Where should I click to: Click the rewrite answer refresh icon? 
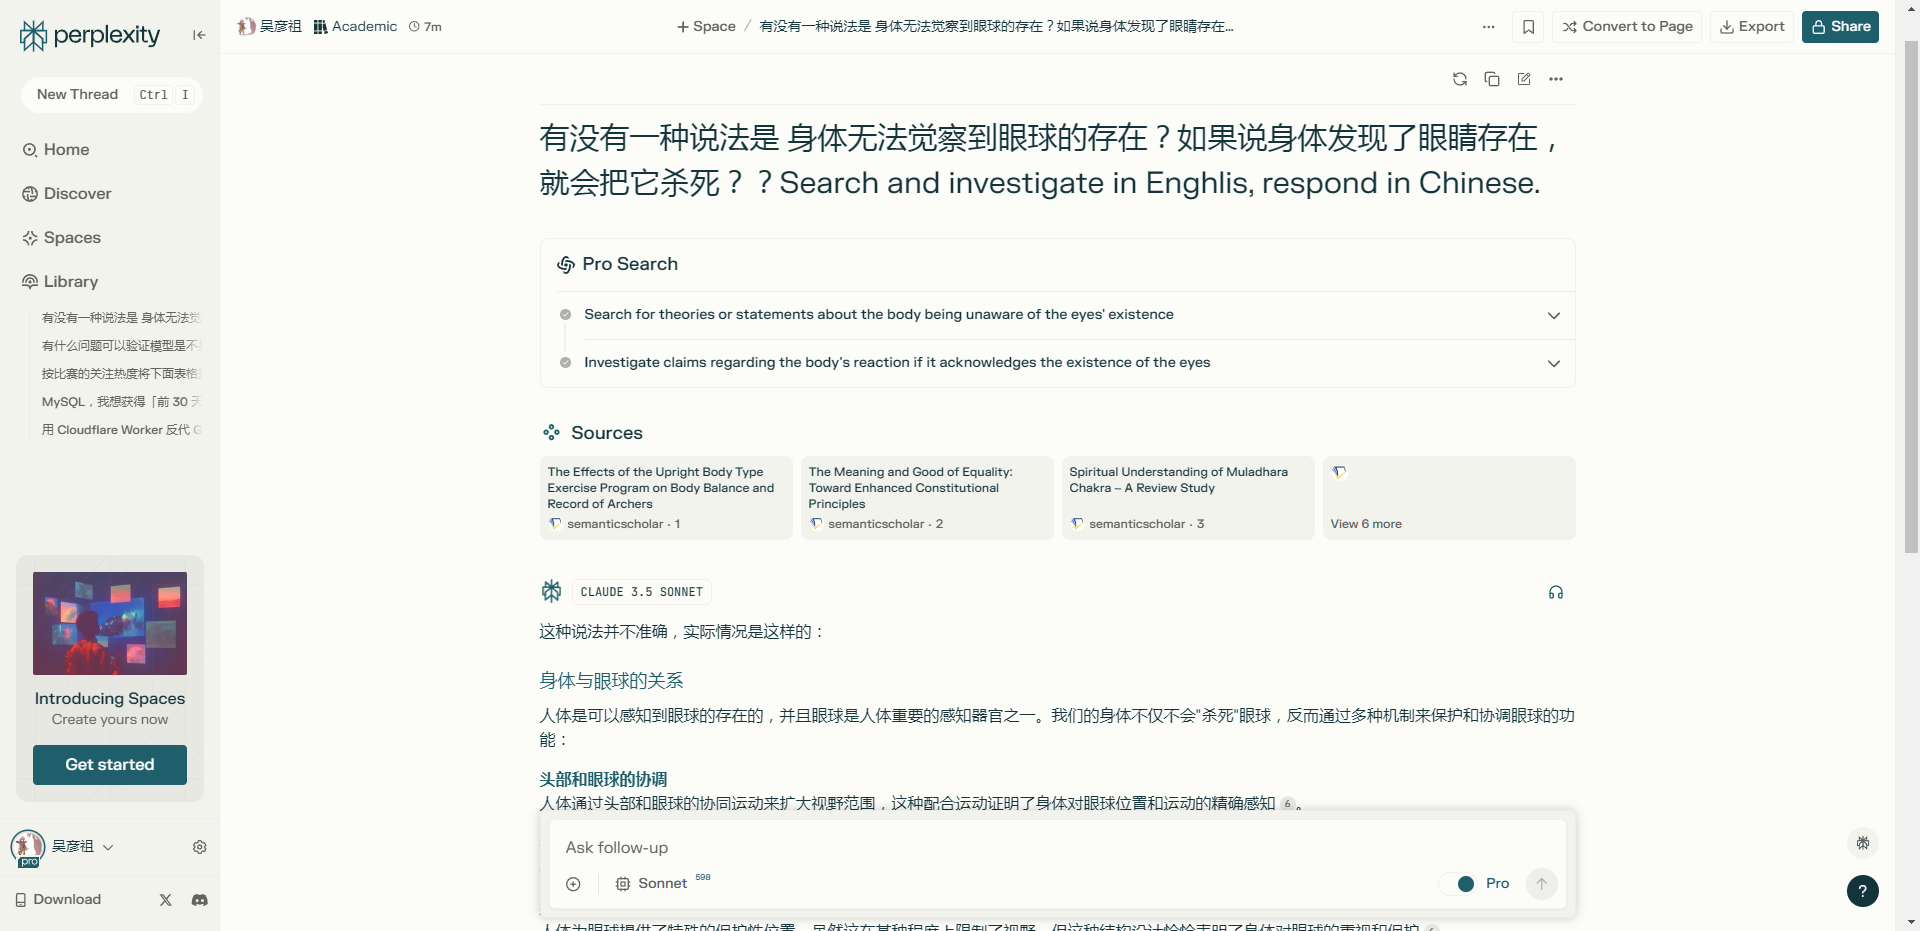(x=1460, y=79)
